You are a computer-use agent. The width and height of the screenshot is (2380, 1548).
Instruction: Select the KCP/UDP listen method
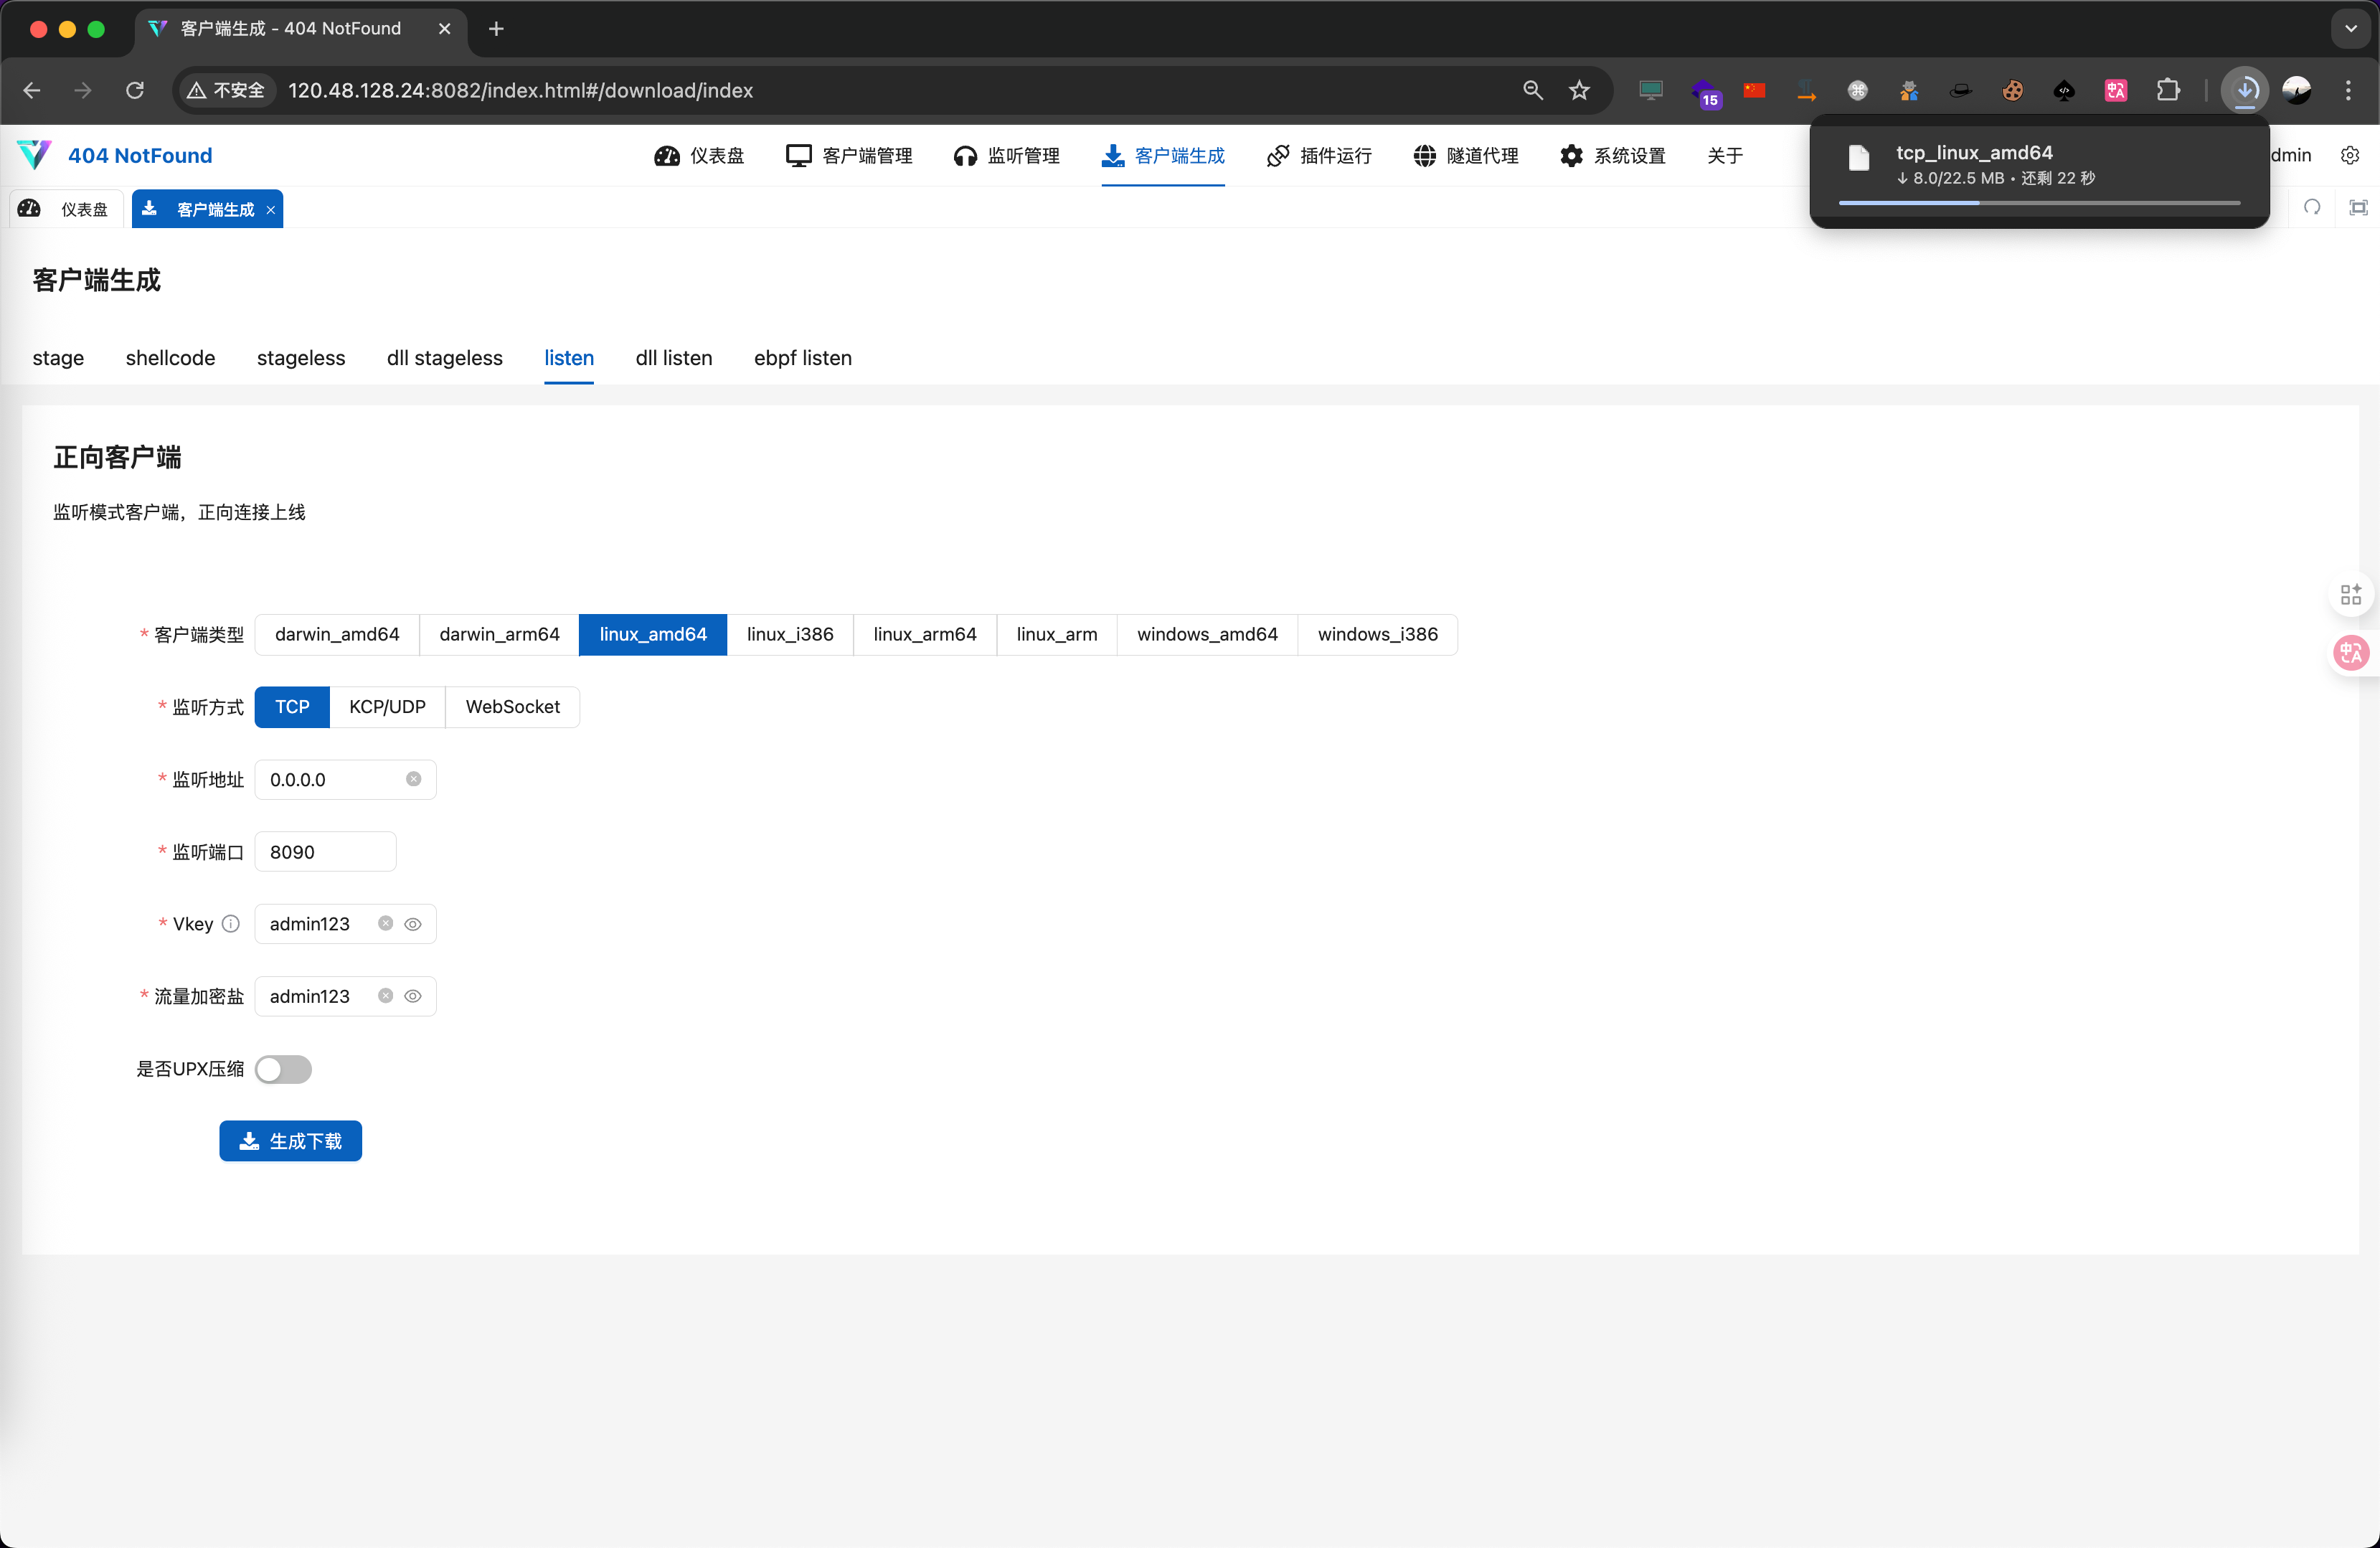387,707
